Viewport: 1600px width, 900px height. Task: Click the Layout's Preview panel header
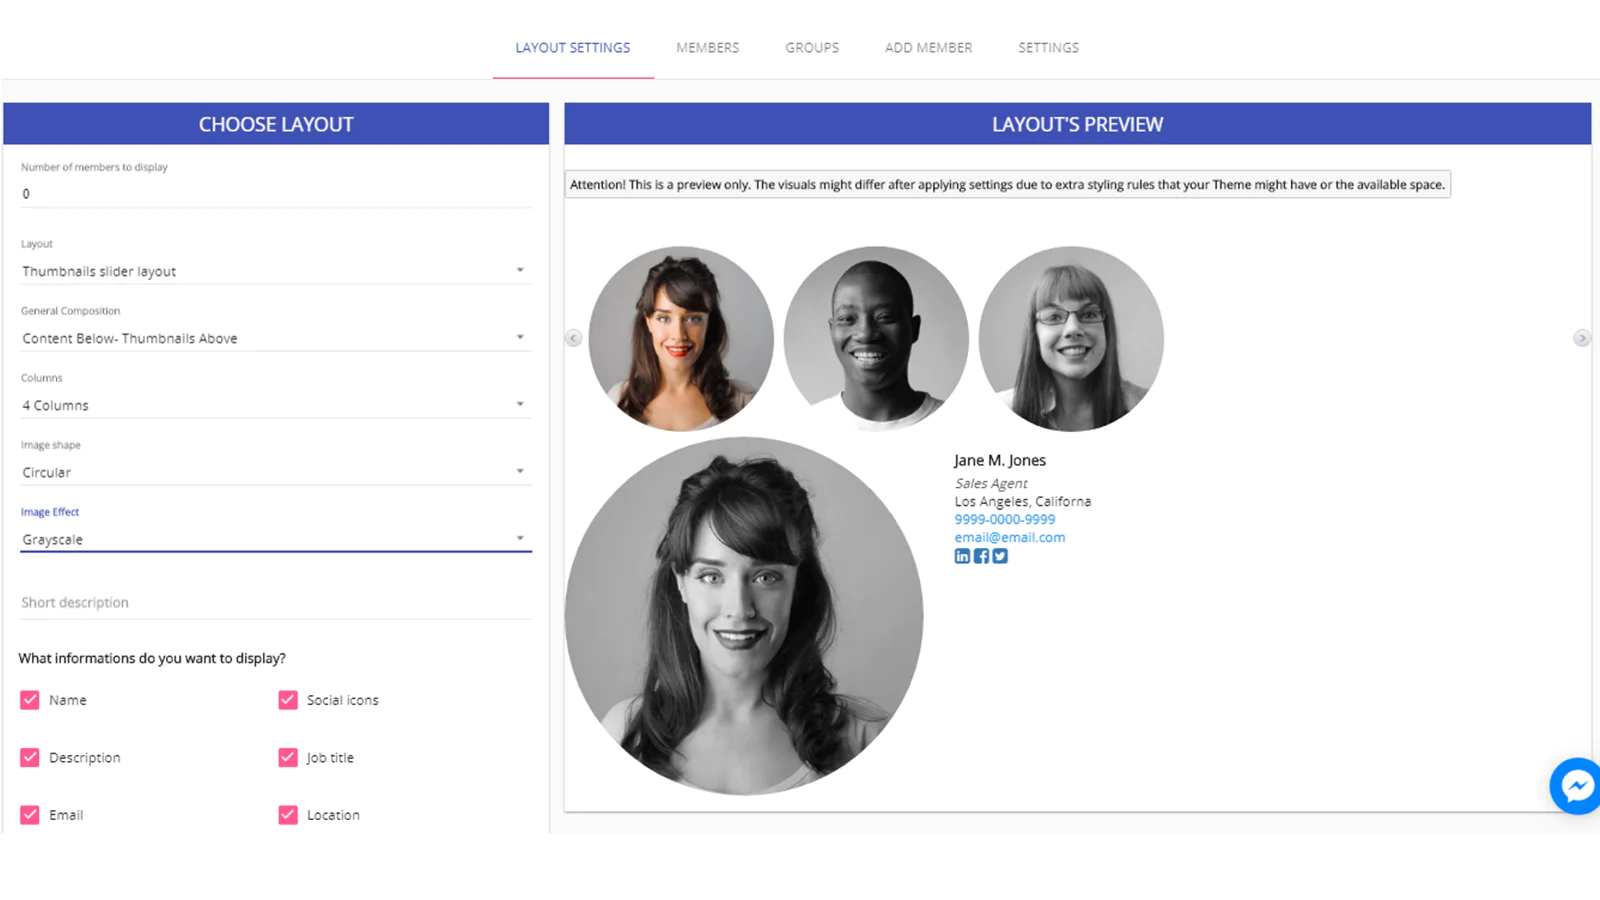tap(1078, 124)
